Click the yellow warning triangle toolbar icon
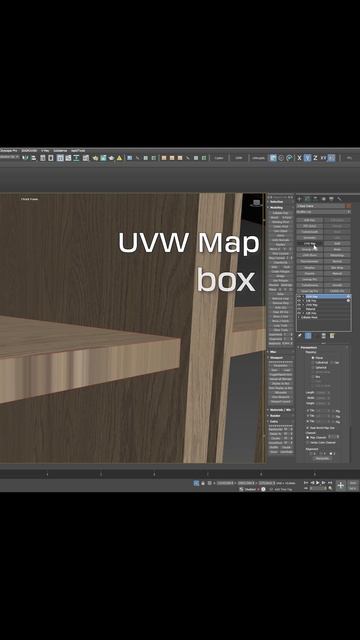The height and width of the screenshot is (640, 360). point(119,158)
